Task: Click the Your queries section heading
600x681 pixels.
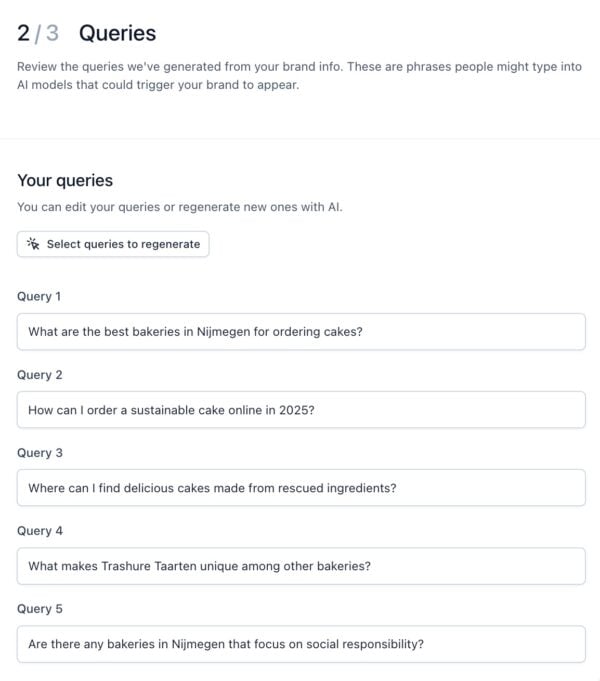Action: pyautogui.click(x=65, y=181)
